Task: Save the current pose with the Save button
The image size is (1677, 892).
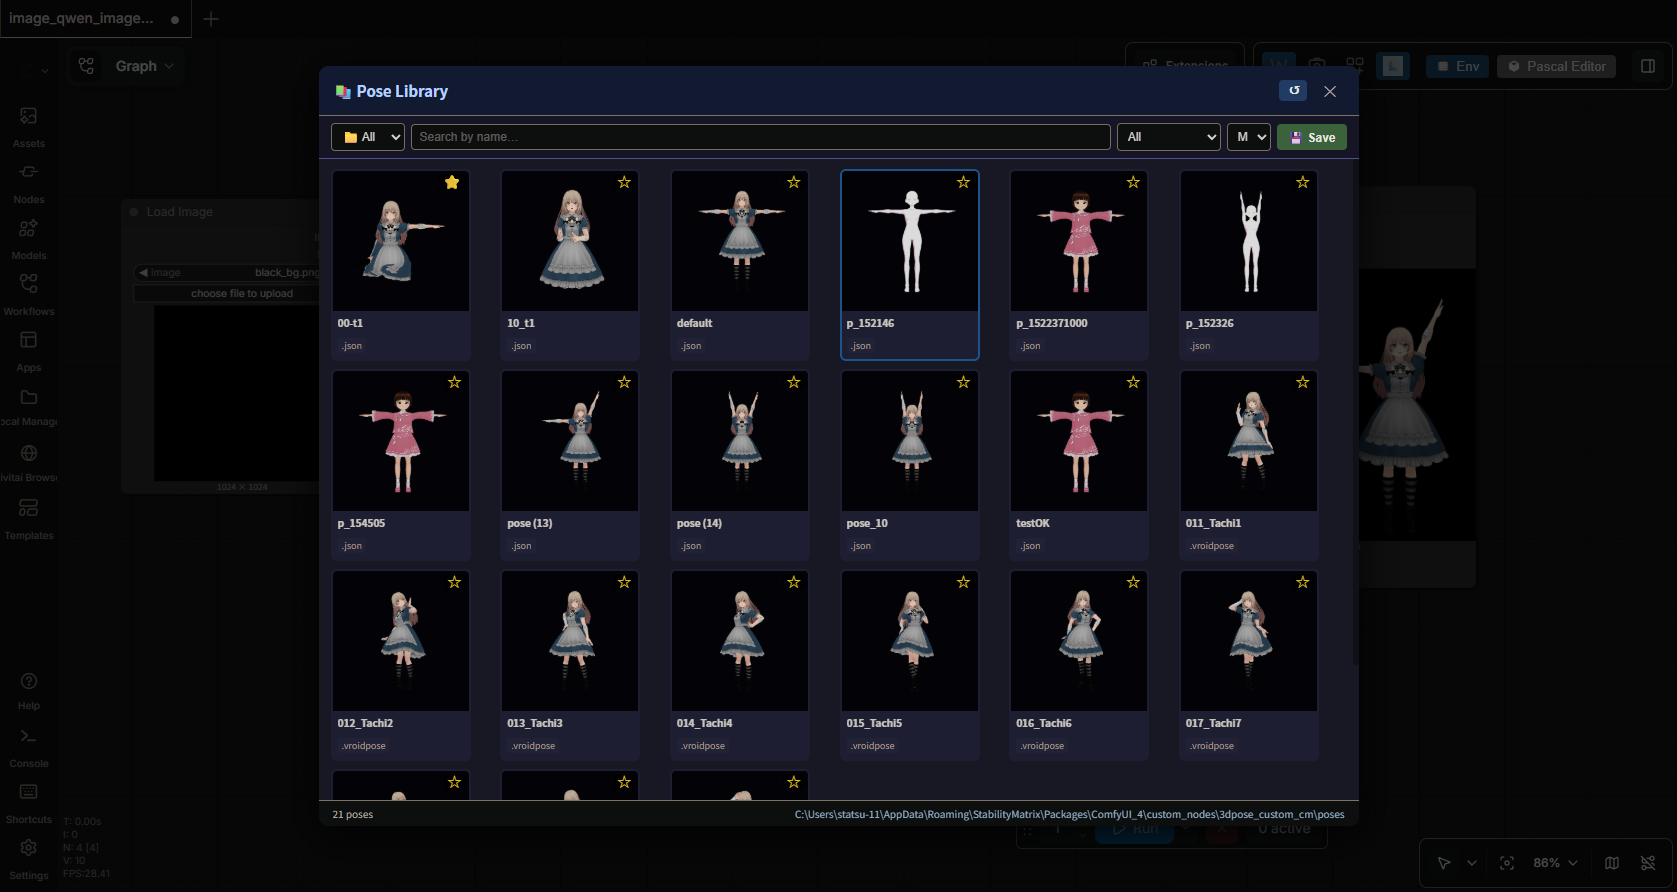Action: (x=1312, y=137)
